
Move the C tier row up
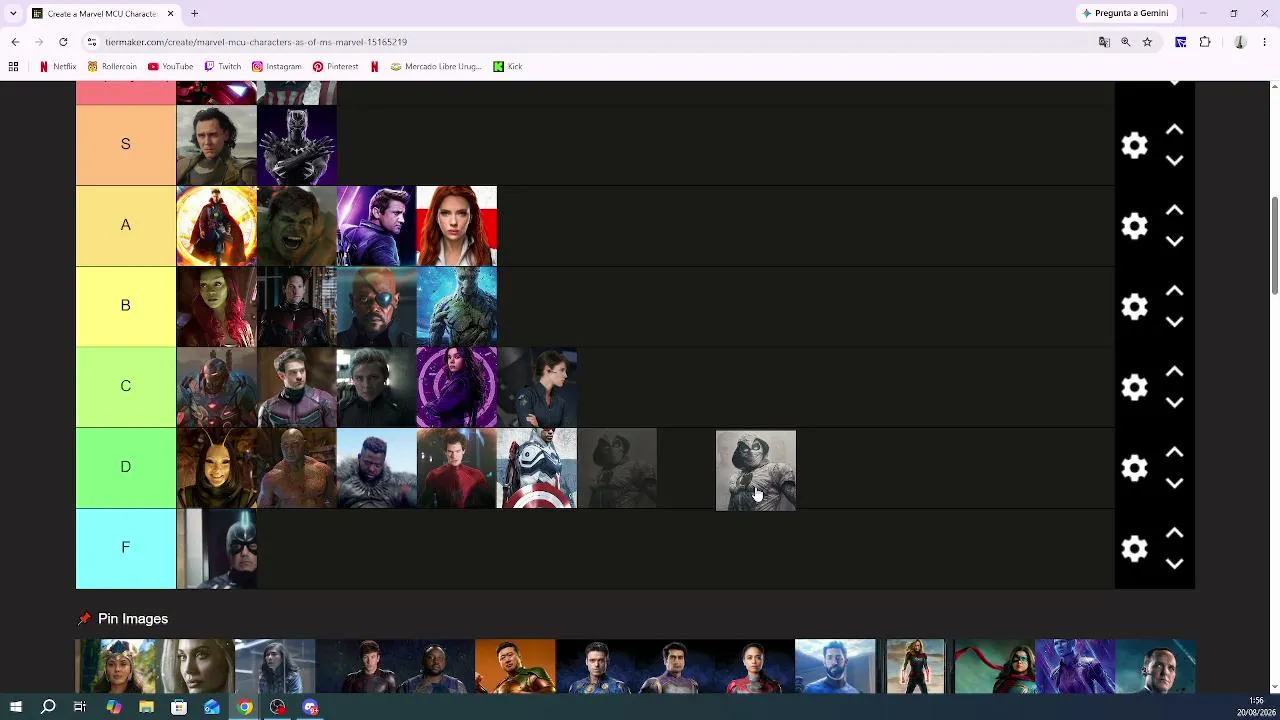(1175, 372)
